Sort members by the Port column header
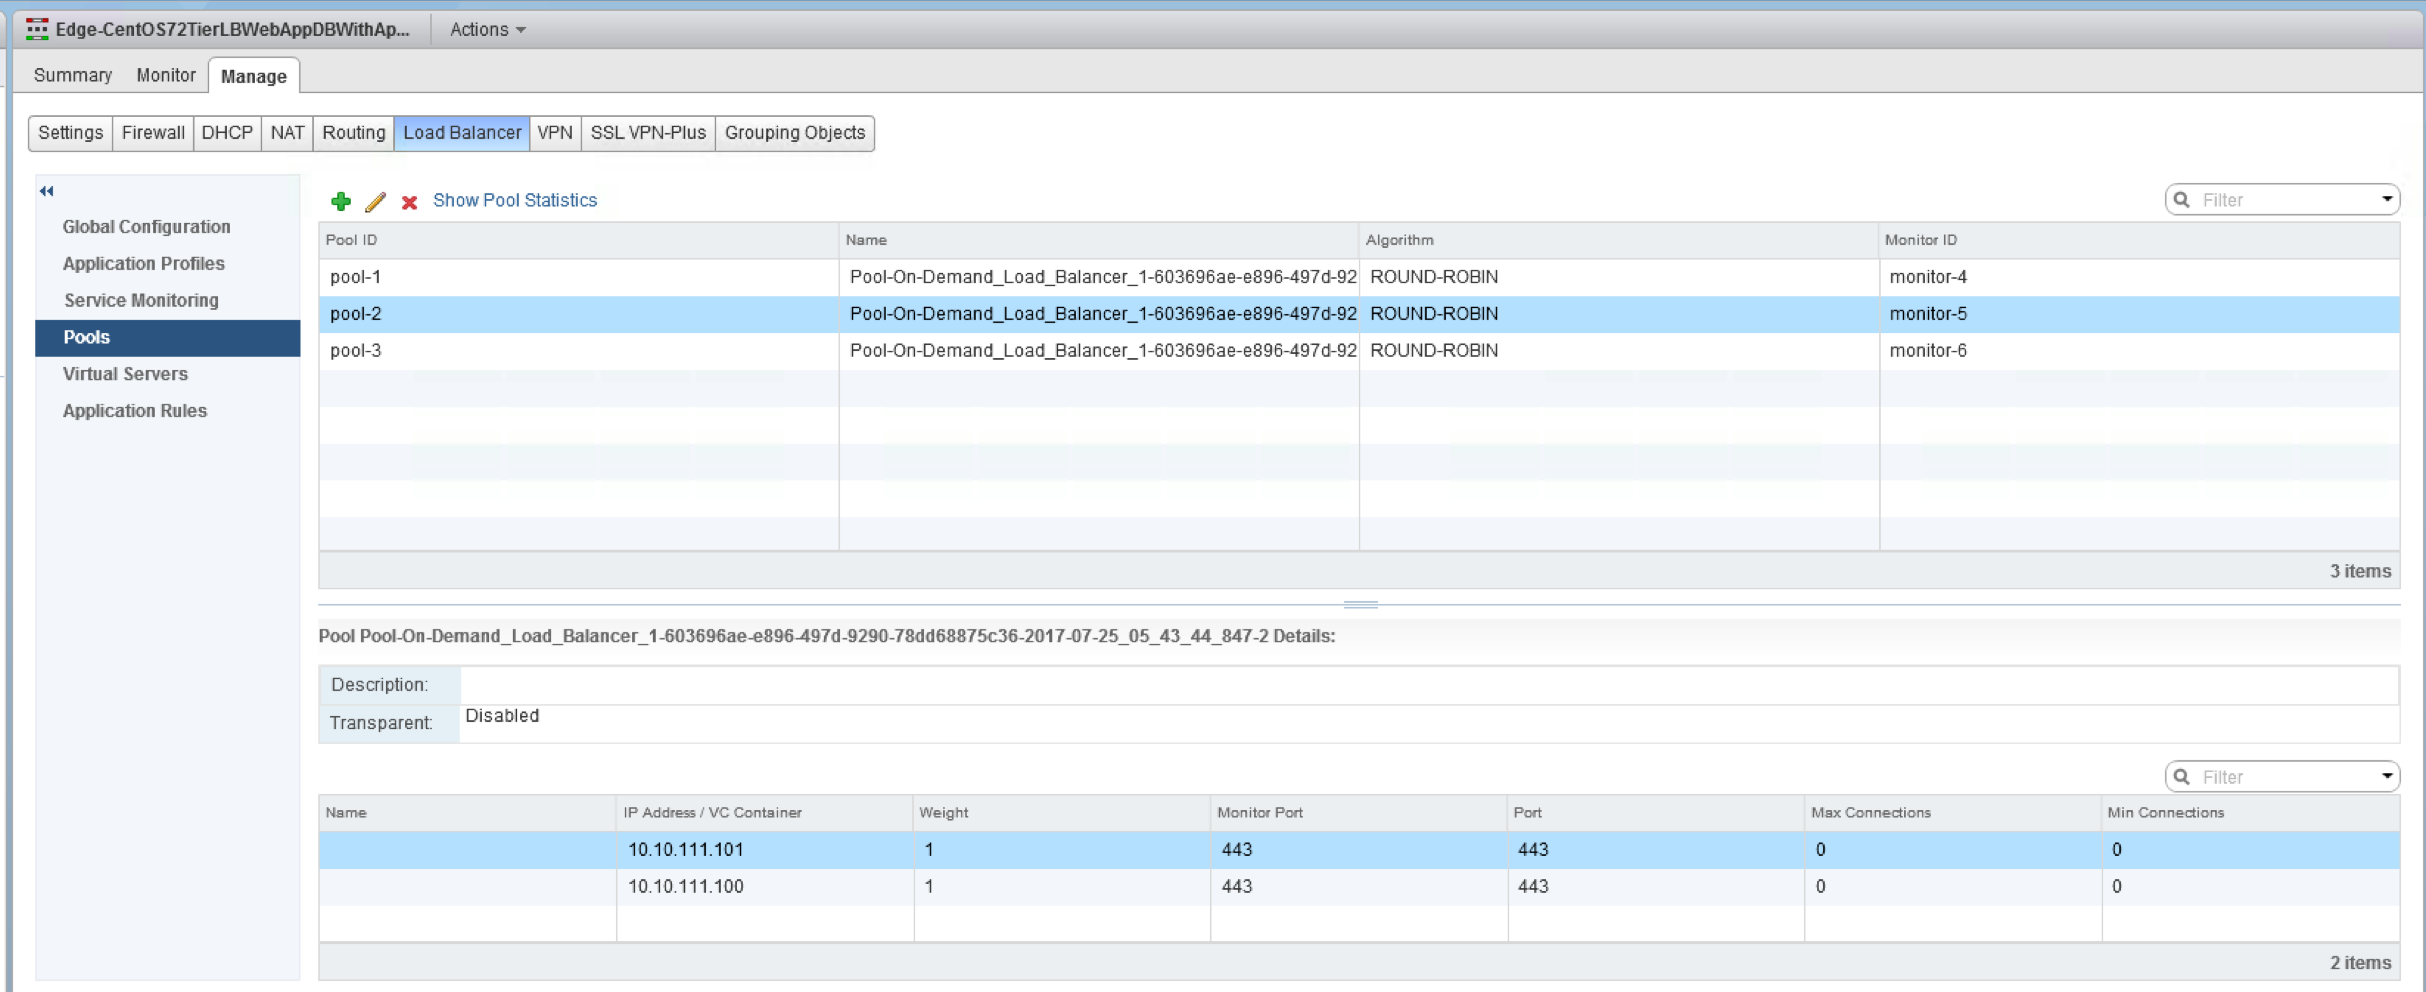Viewport: 2426px width, 992px height. pyautogui.click(x=1656, y=813)
